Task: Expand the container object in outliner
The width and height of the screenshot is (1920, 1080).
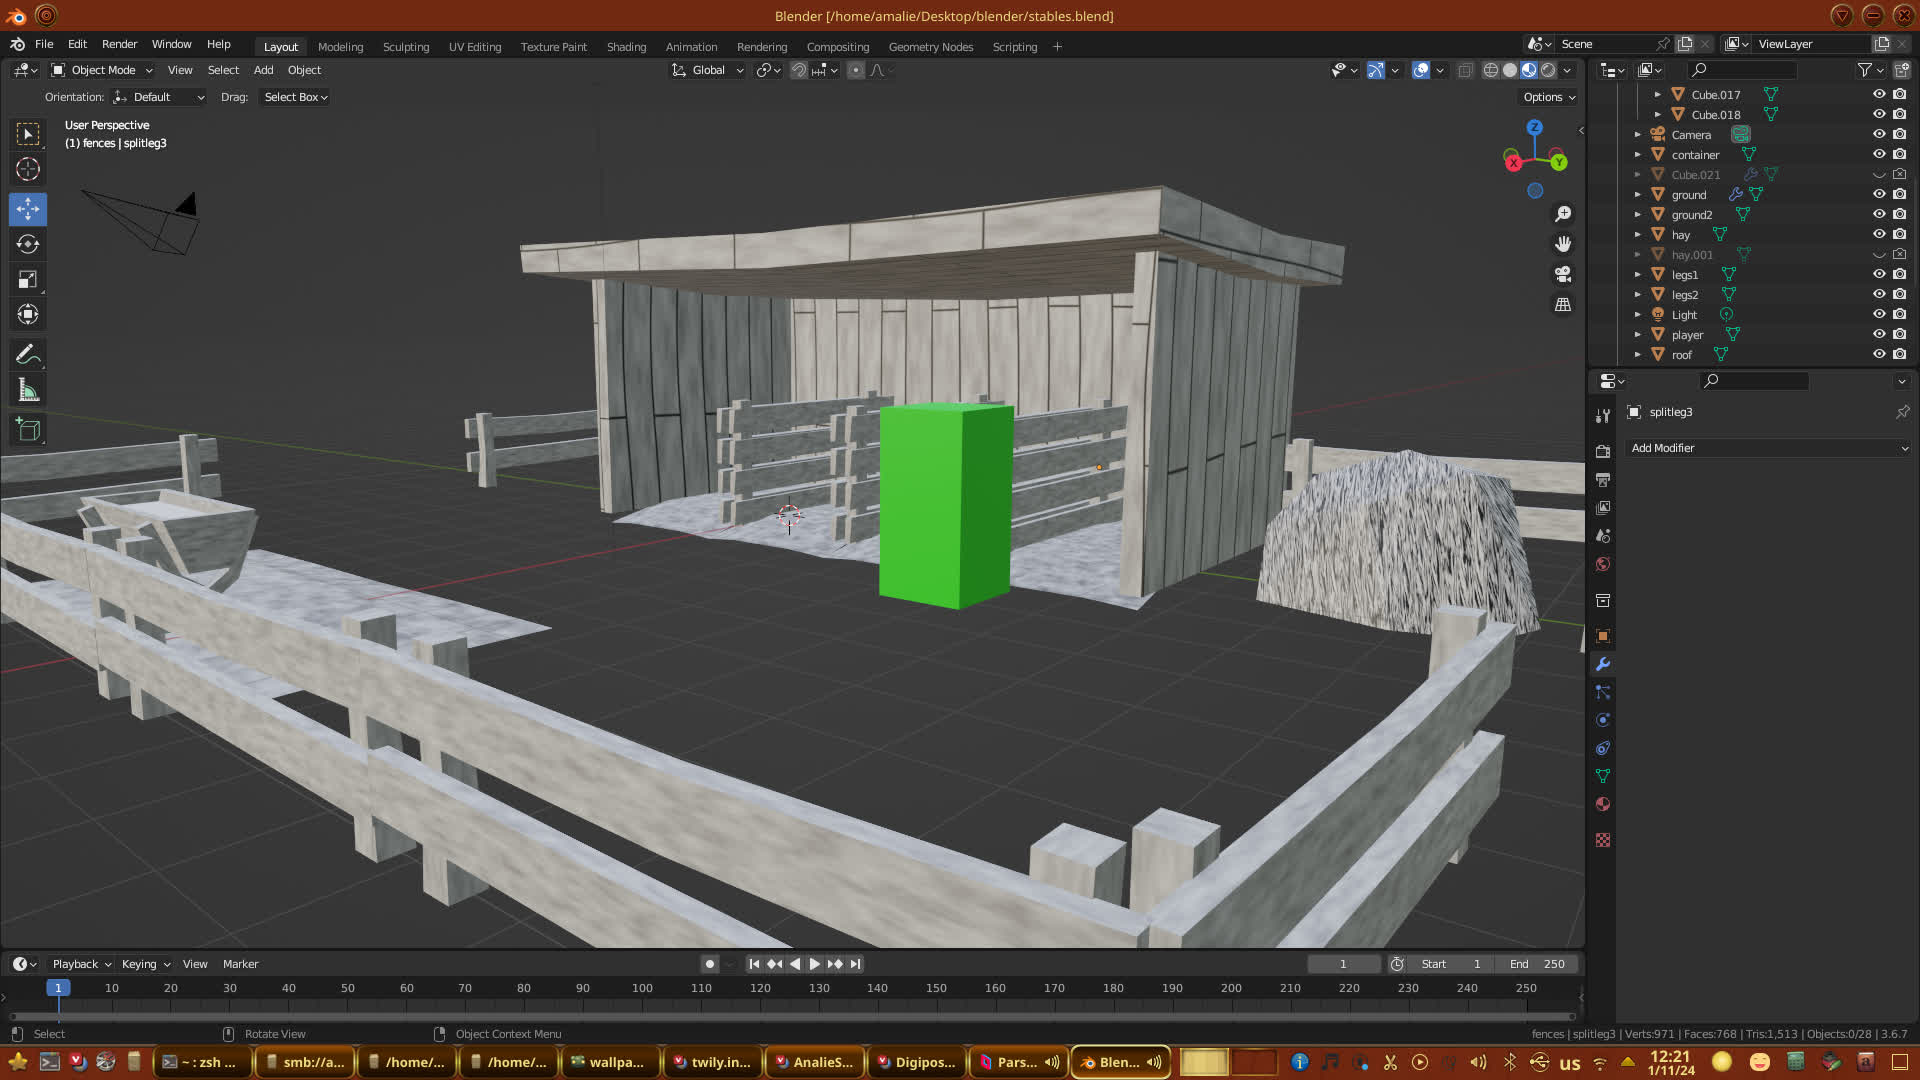Action: pyautogui.click(x=1638, y=155)
